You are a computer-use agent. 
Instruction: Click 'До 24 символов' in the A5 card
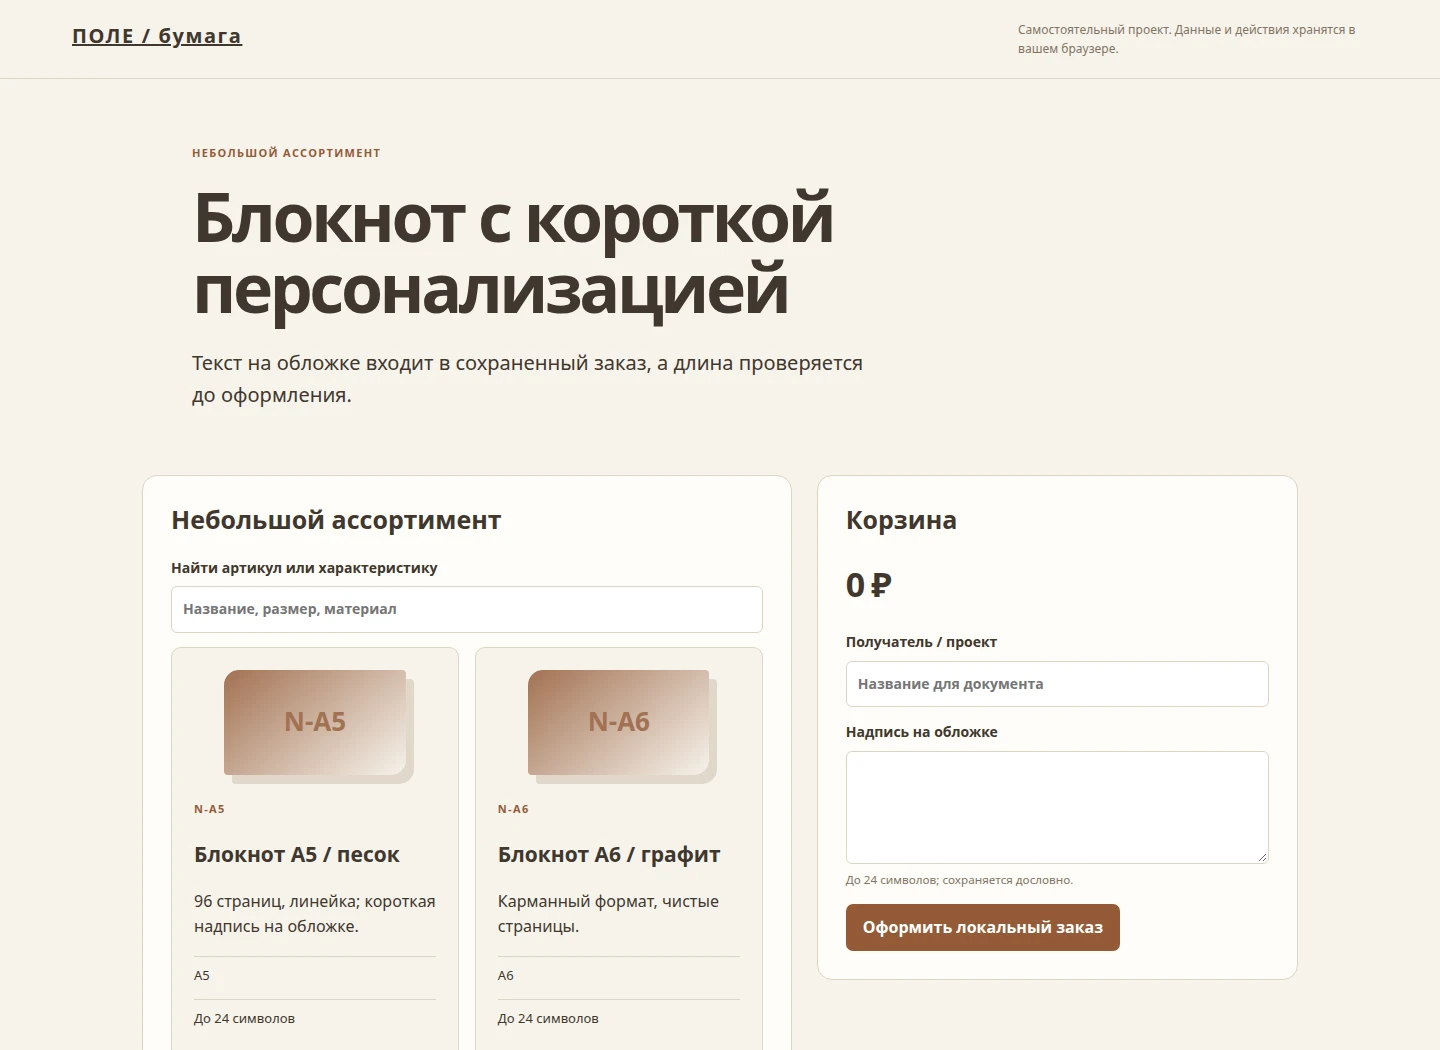tap(244, 1019)
